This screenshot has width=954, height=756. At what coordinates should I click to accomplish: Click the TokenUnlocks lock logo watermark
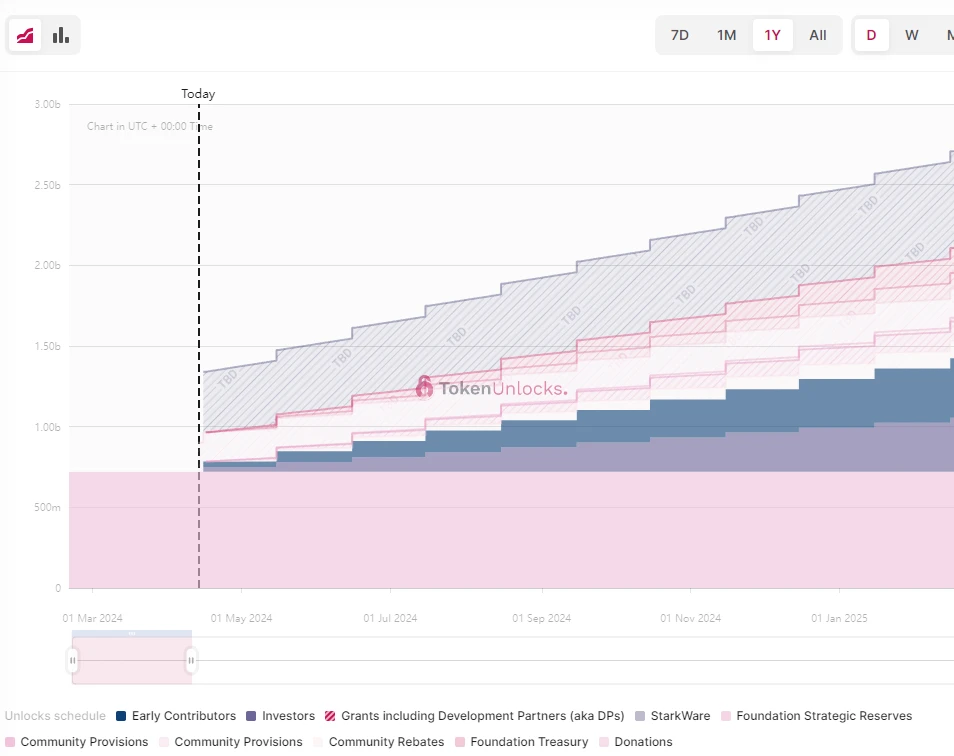[x=425, y=386]
